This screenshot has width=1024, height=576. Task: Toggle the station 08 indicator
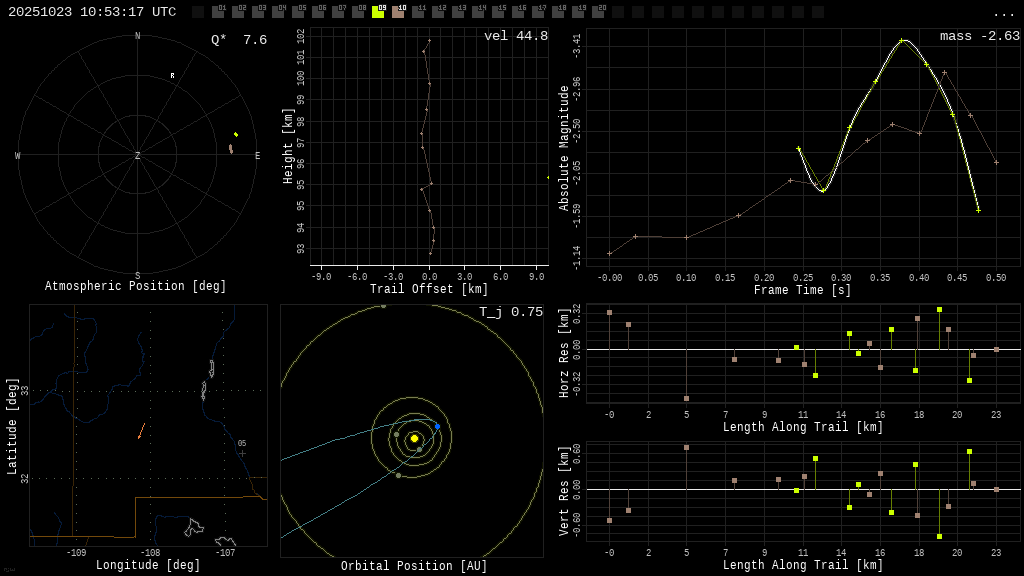pyautogui.click(x=358, y=12)
